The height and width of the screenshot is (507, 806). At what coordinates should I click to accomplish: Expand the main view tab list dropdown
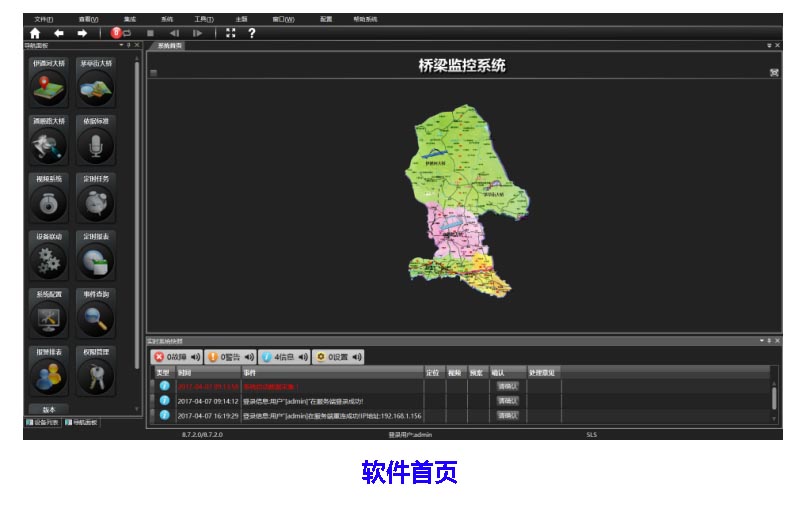click(769, 46)
